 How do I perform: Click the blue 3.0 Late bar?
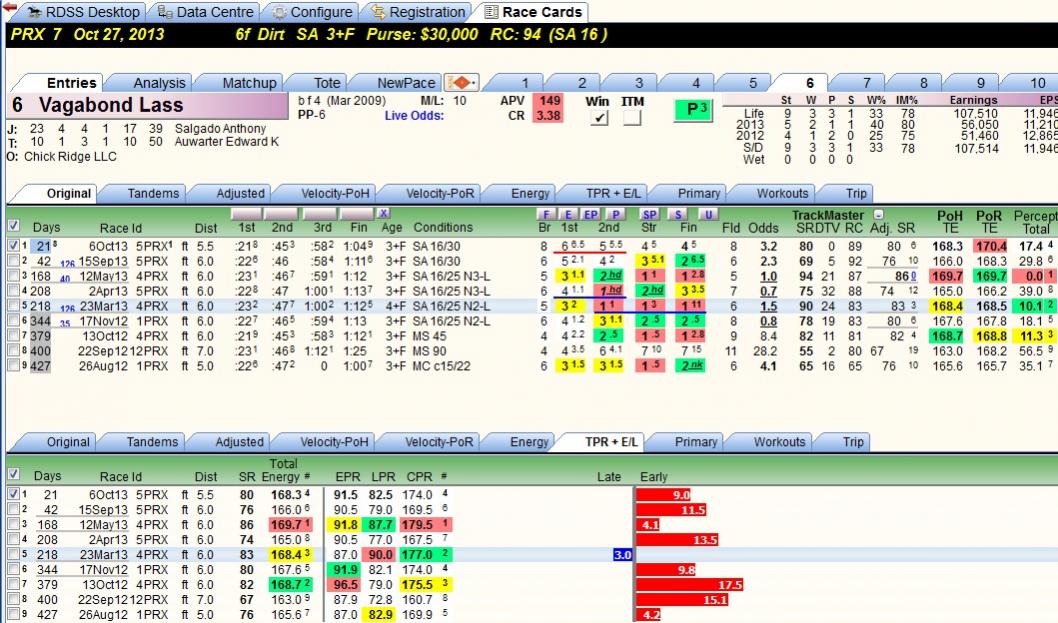tap(622, 555)
